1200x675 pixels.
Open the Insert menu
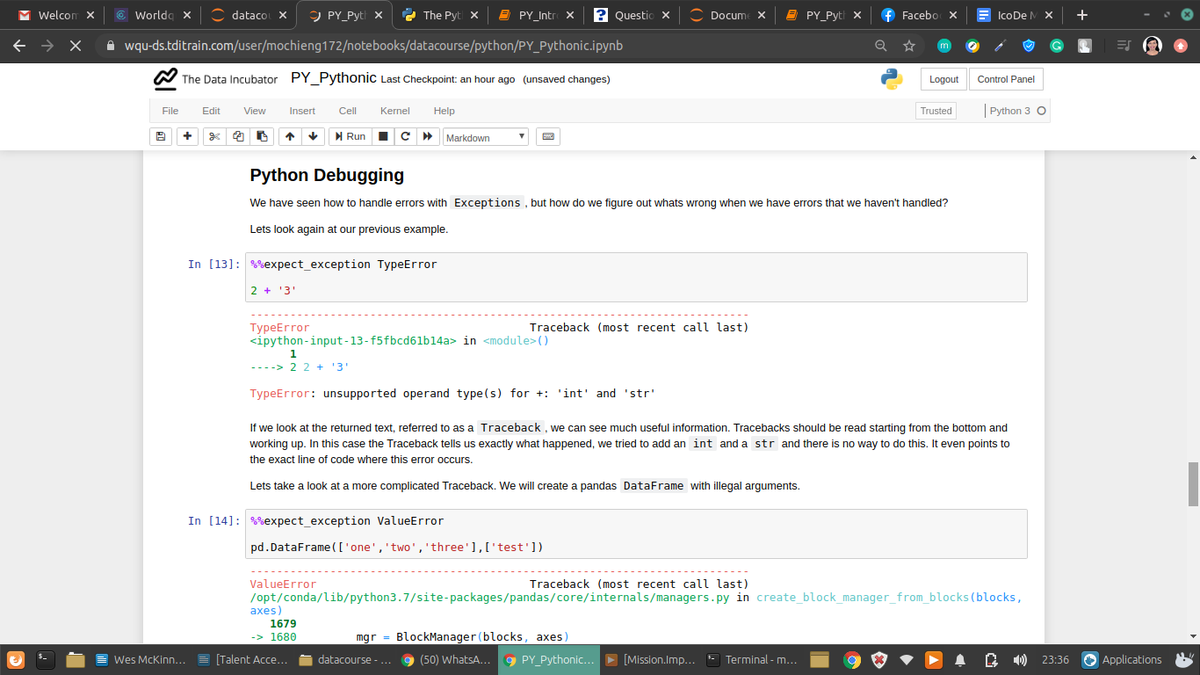click(302, 111)
